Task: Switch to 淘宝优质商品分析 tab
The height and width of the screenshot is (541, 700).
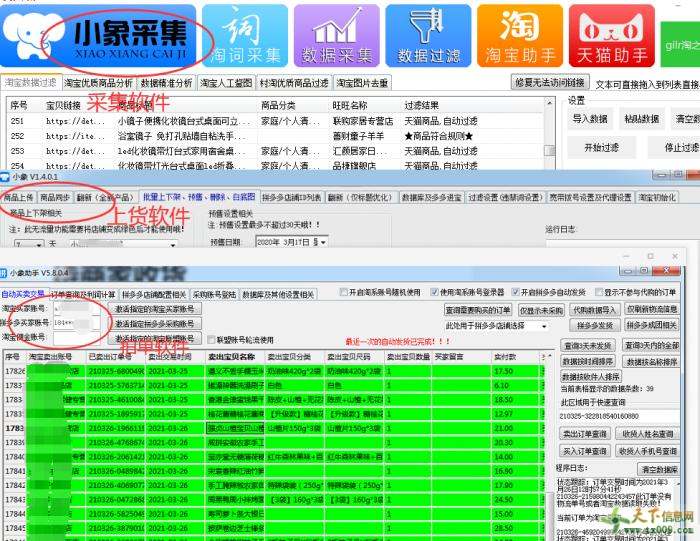Action: pos(99,83)
